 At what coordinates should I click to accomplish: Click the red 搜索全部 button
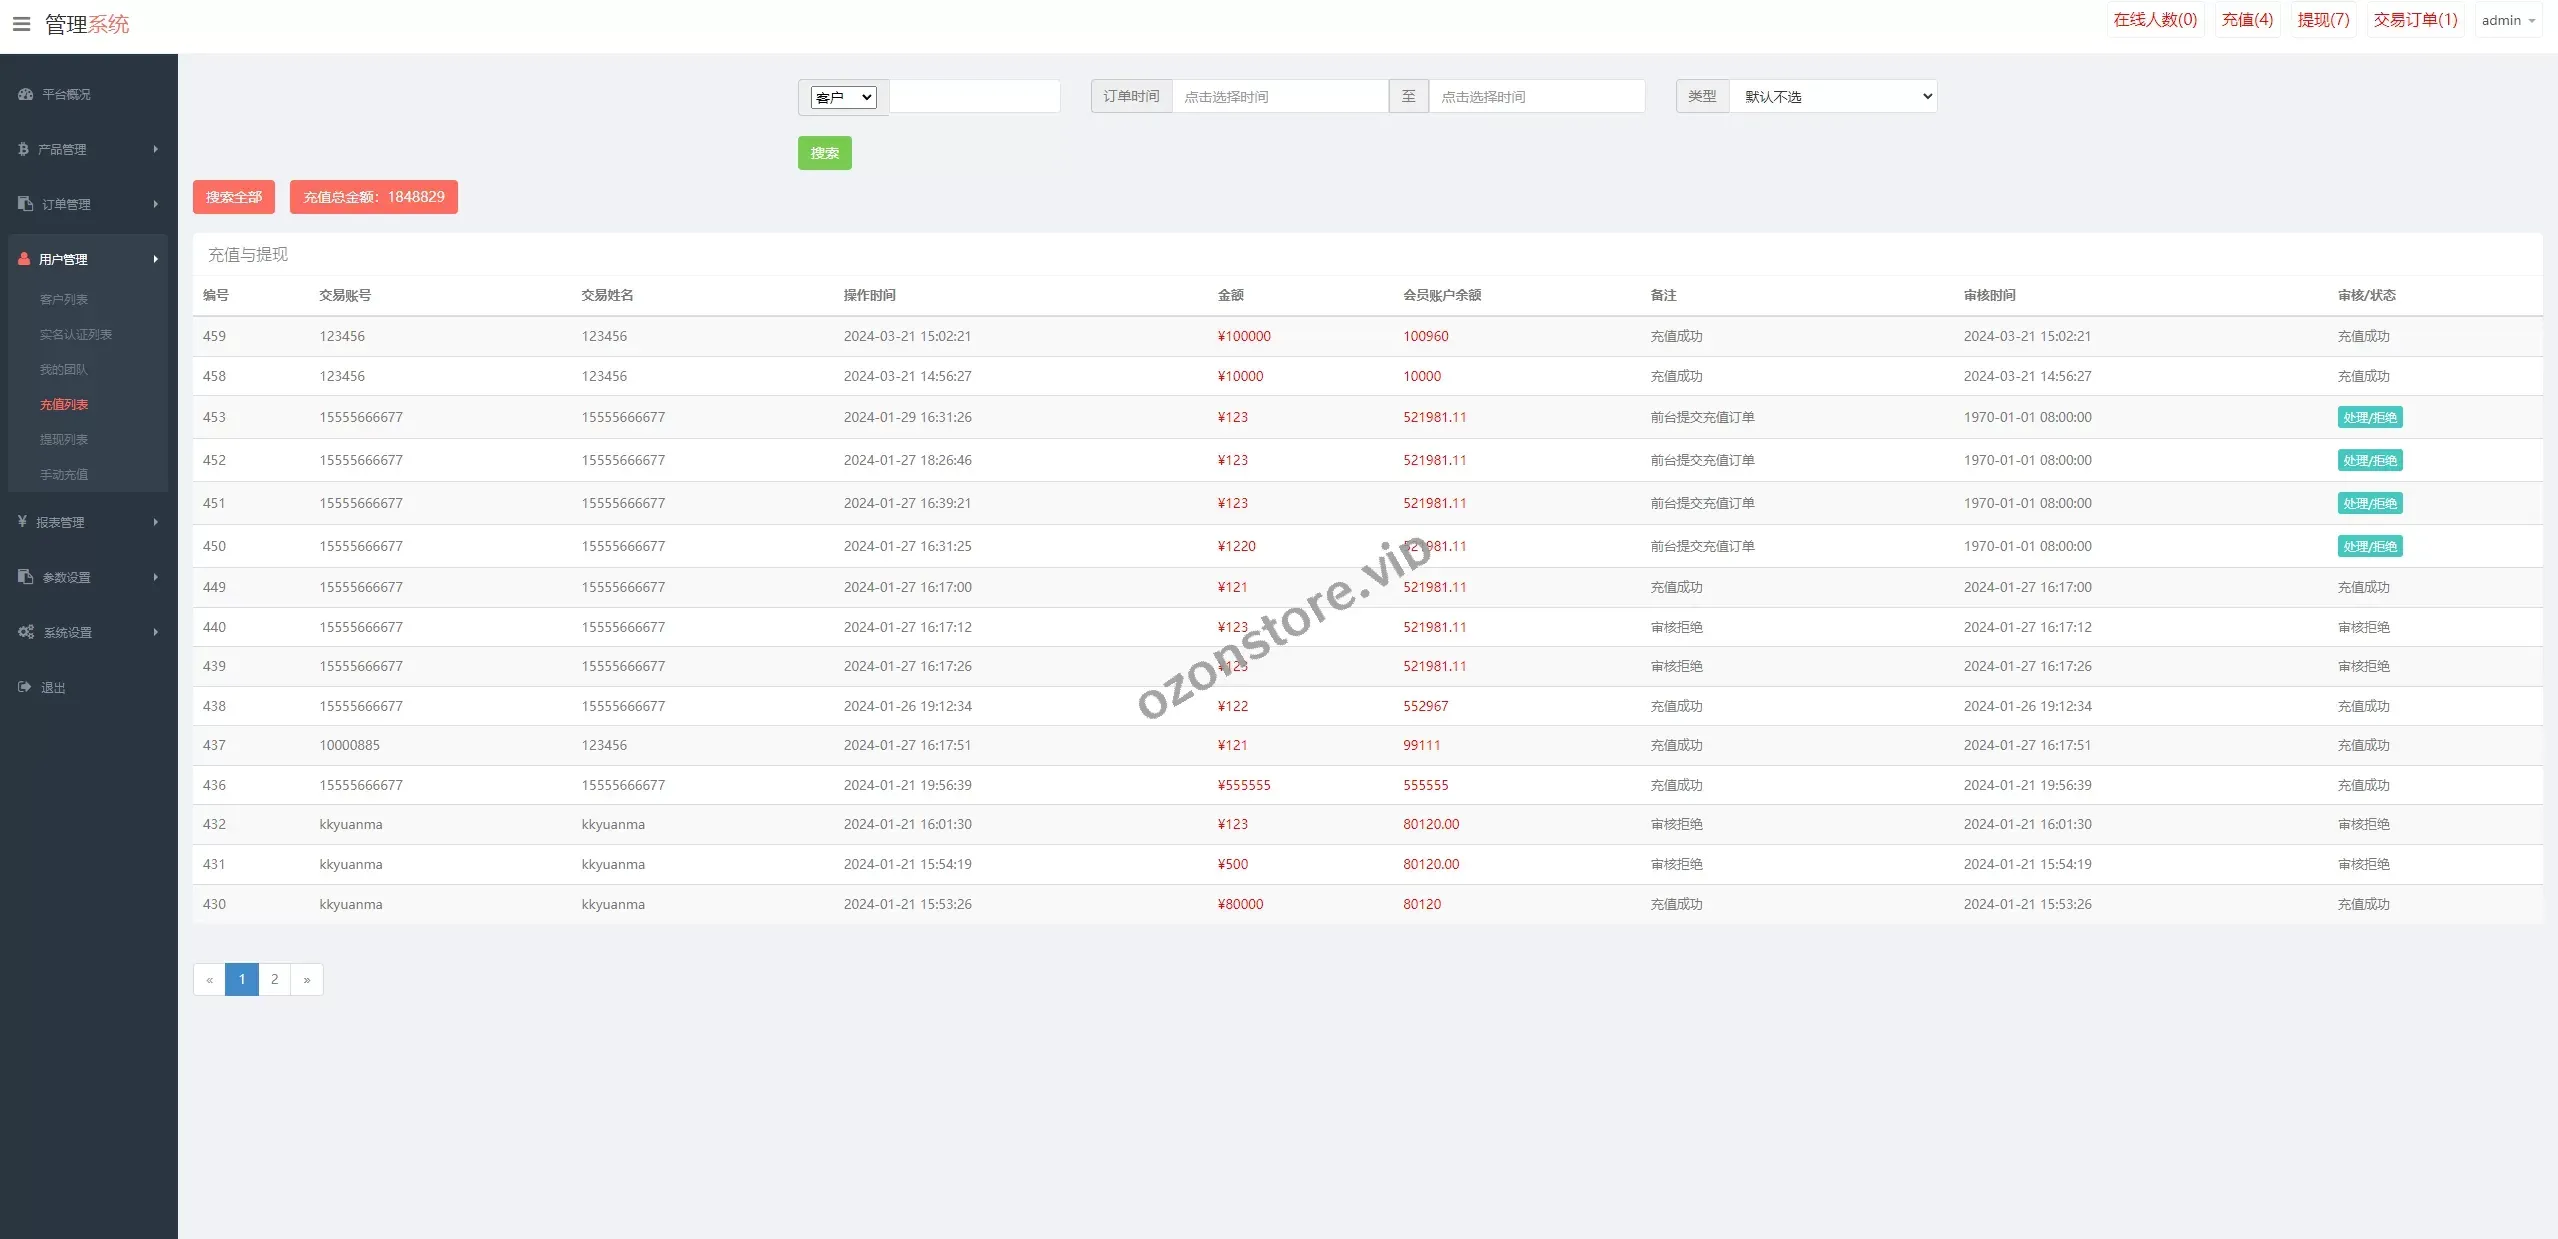[x=234, y=197]
